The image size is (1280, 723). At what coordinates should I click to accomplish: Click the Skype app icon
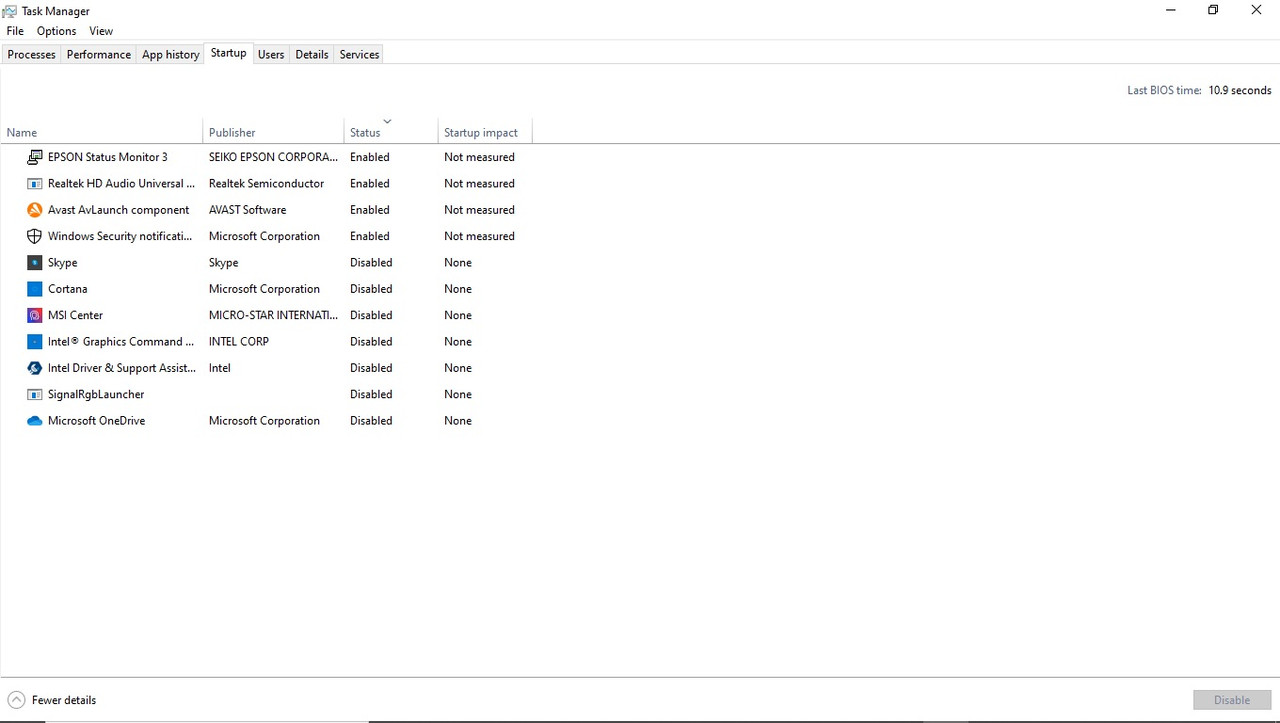point(35,262)
